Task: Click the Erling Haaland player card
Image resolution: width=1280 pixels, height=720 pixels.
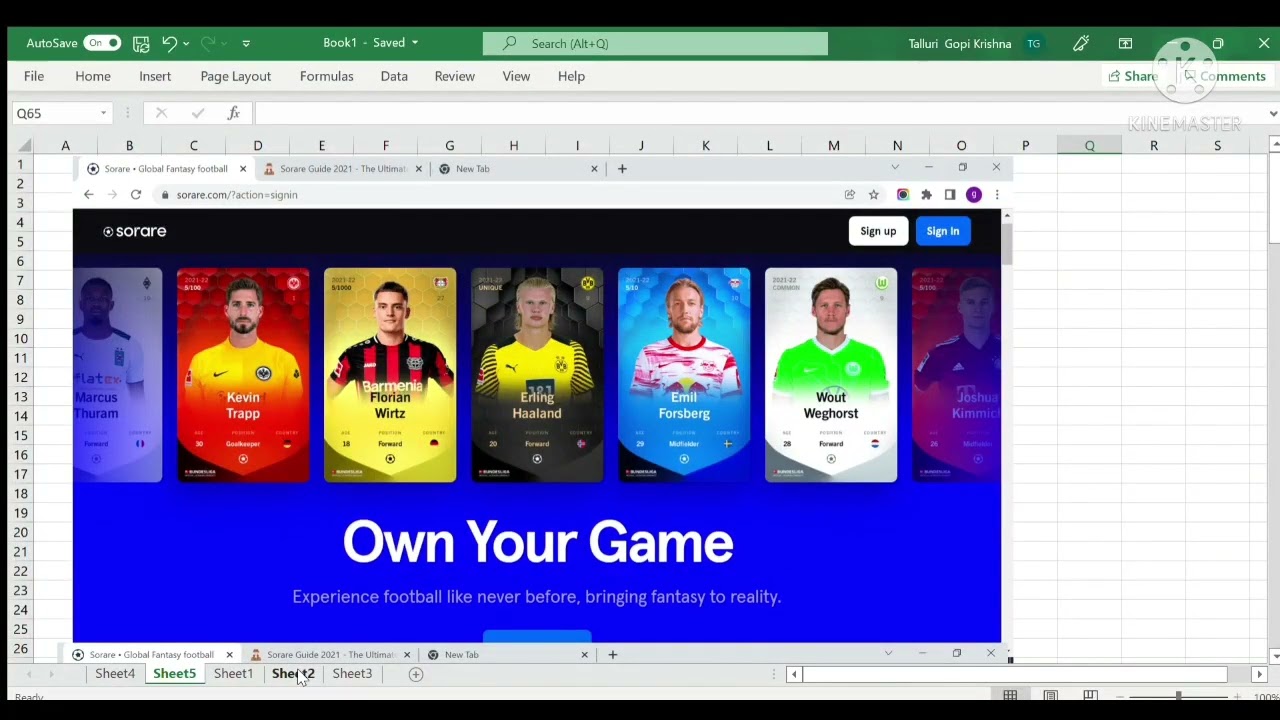Action: click(x=537, y=375)
